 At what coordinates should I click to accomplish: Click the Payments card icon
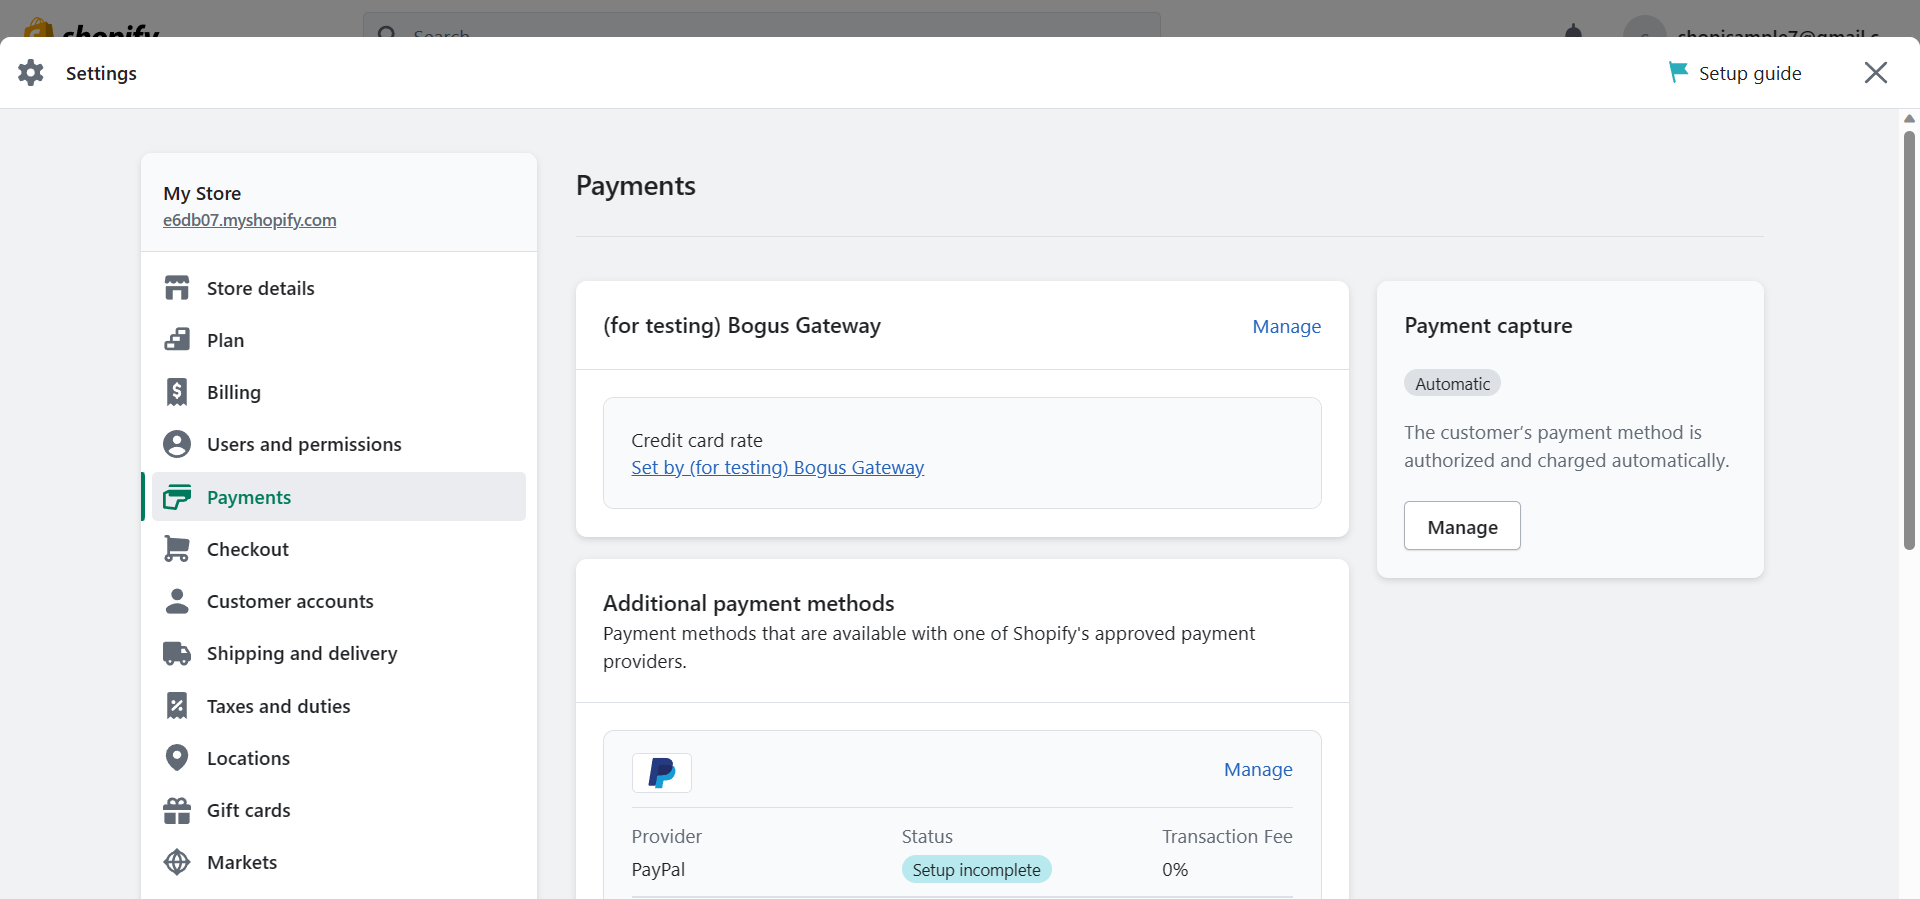click(177, 497)
